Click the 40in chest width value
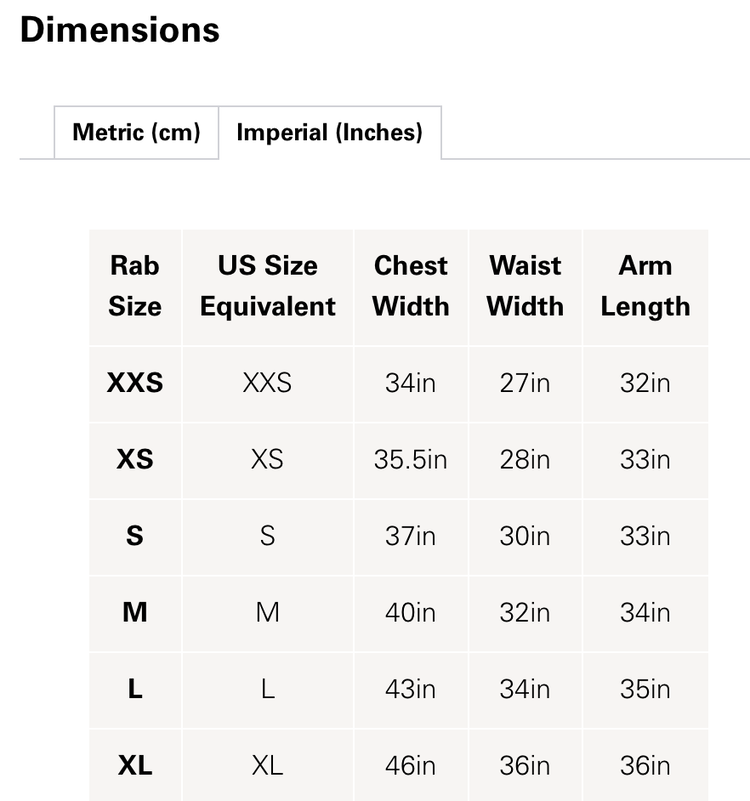This screenshot has height=801, width=750. click(x=410, y=612)
